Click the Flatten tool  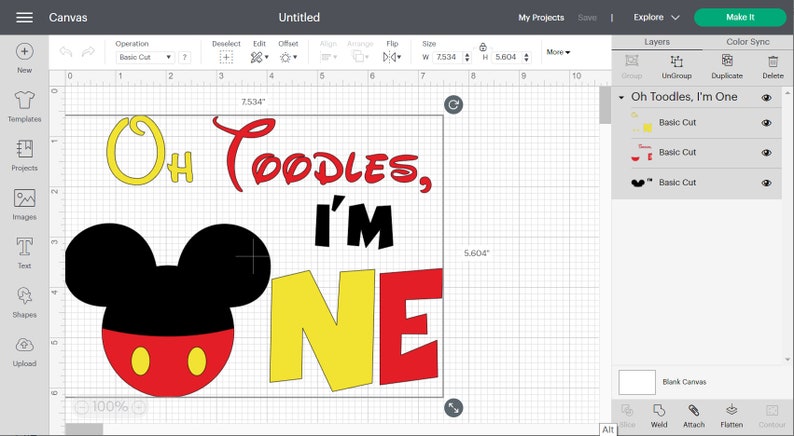pyautogui.click(x=731, y=415)
